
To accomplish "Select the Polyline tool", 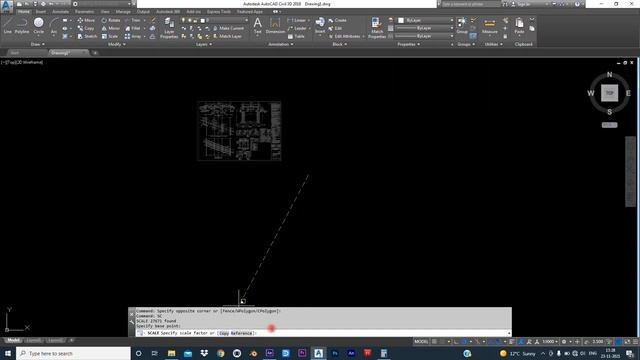I will coord(22,26).
